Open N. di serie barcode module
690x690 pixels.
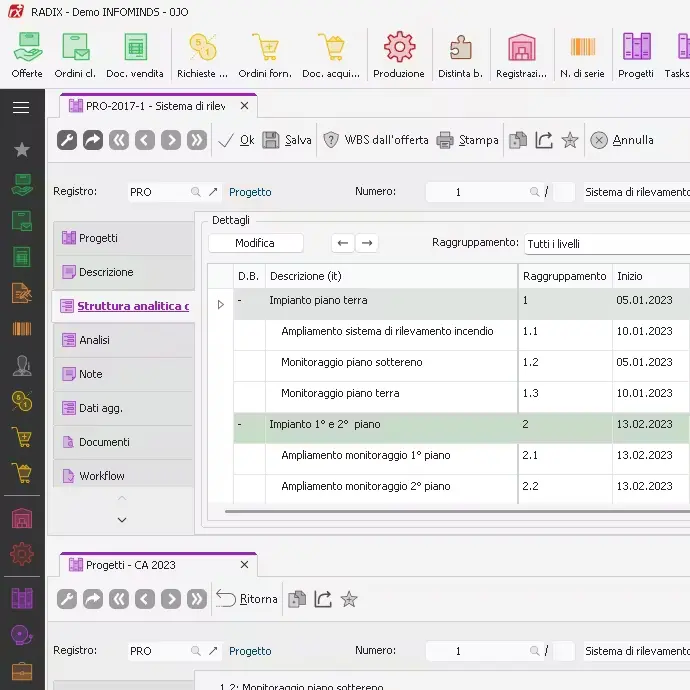tap(582, 55)
